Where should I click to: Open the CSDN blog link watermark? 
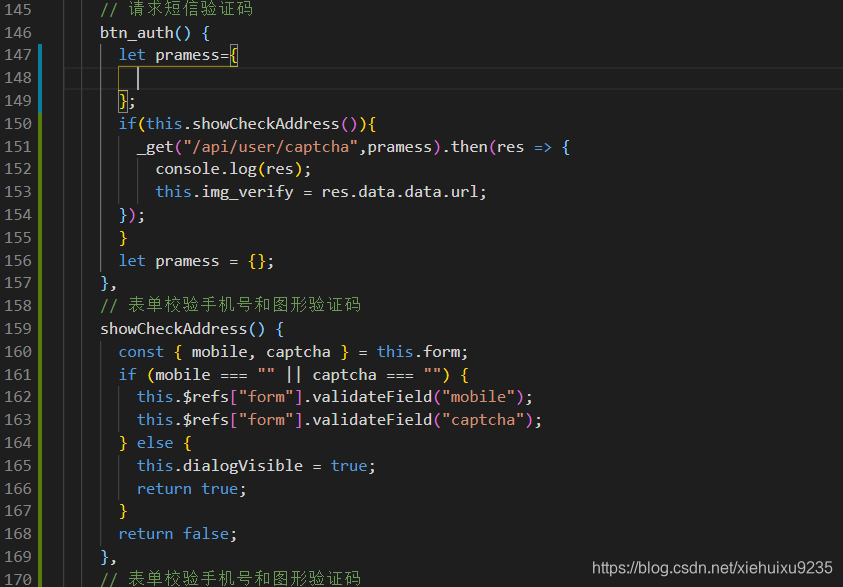tap(712, 567)
